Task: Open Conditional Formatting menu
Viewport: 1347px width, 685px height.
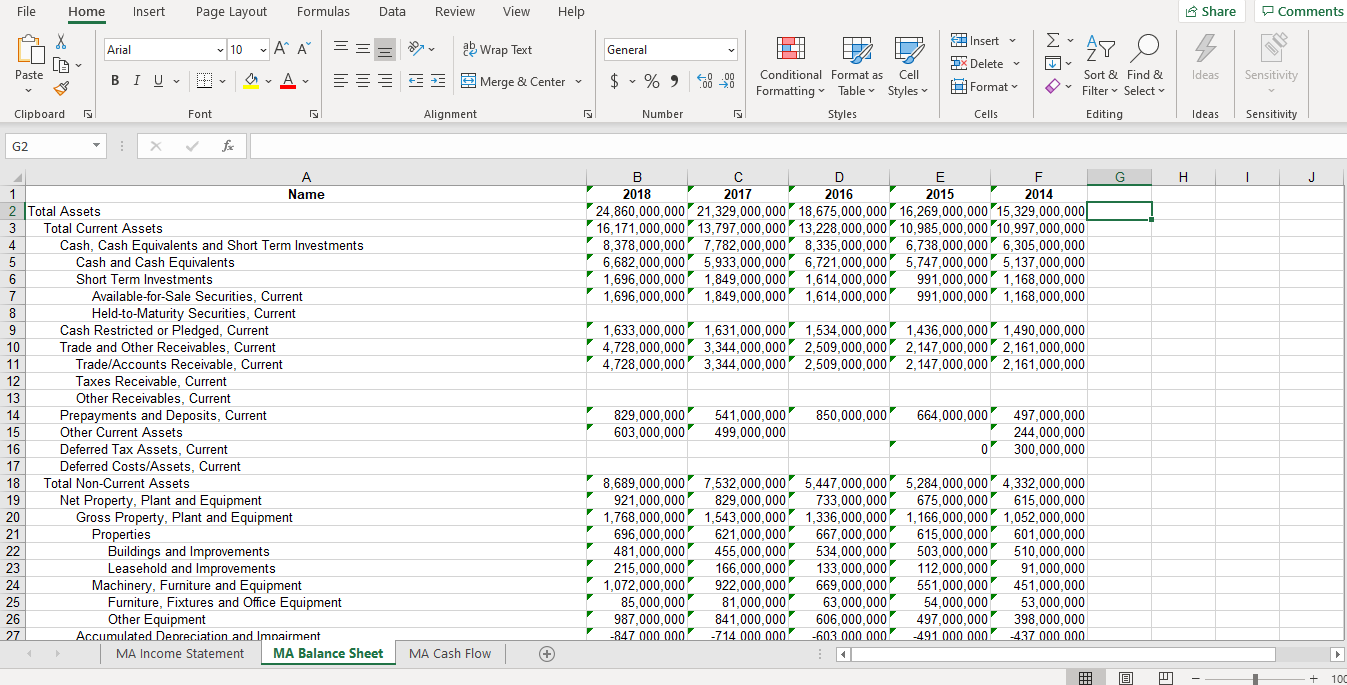Action: 791,66
